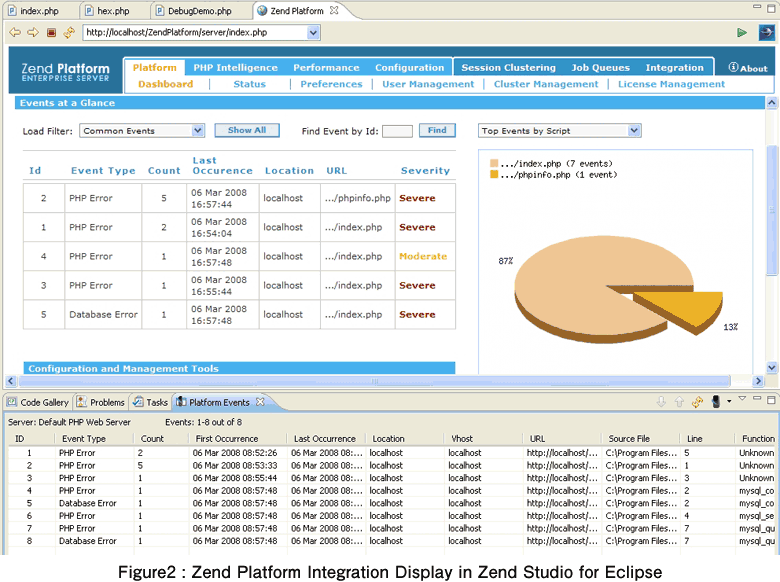Click the Code Gallery view icon

[12, 402]
